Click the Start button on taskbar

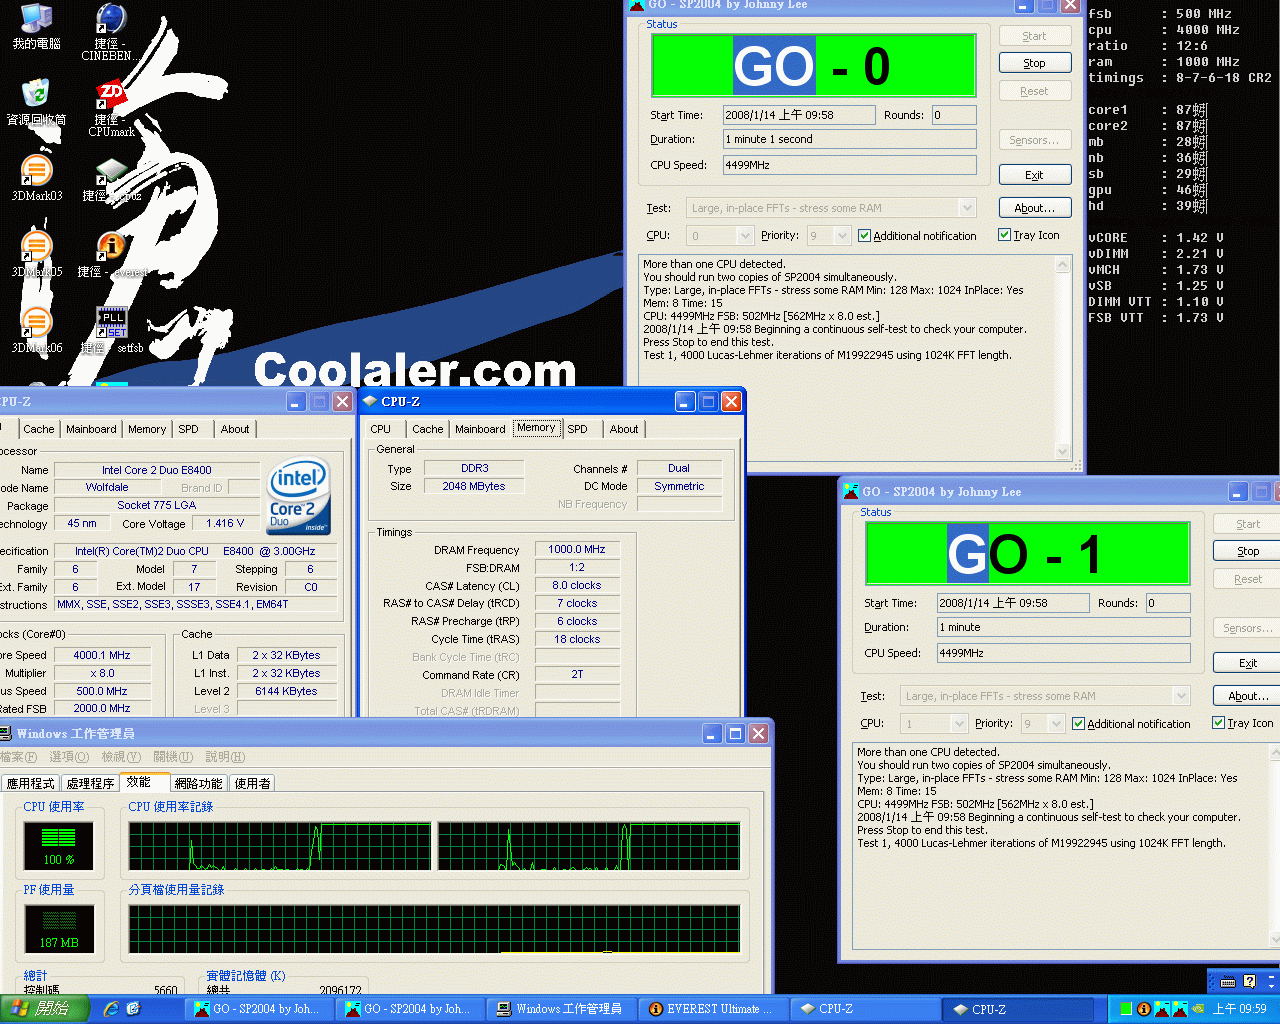pyautogui.click(x=45, y=1009)
